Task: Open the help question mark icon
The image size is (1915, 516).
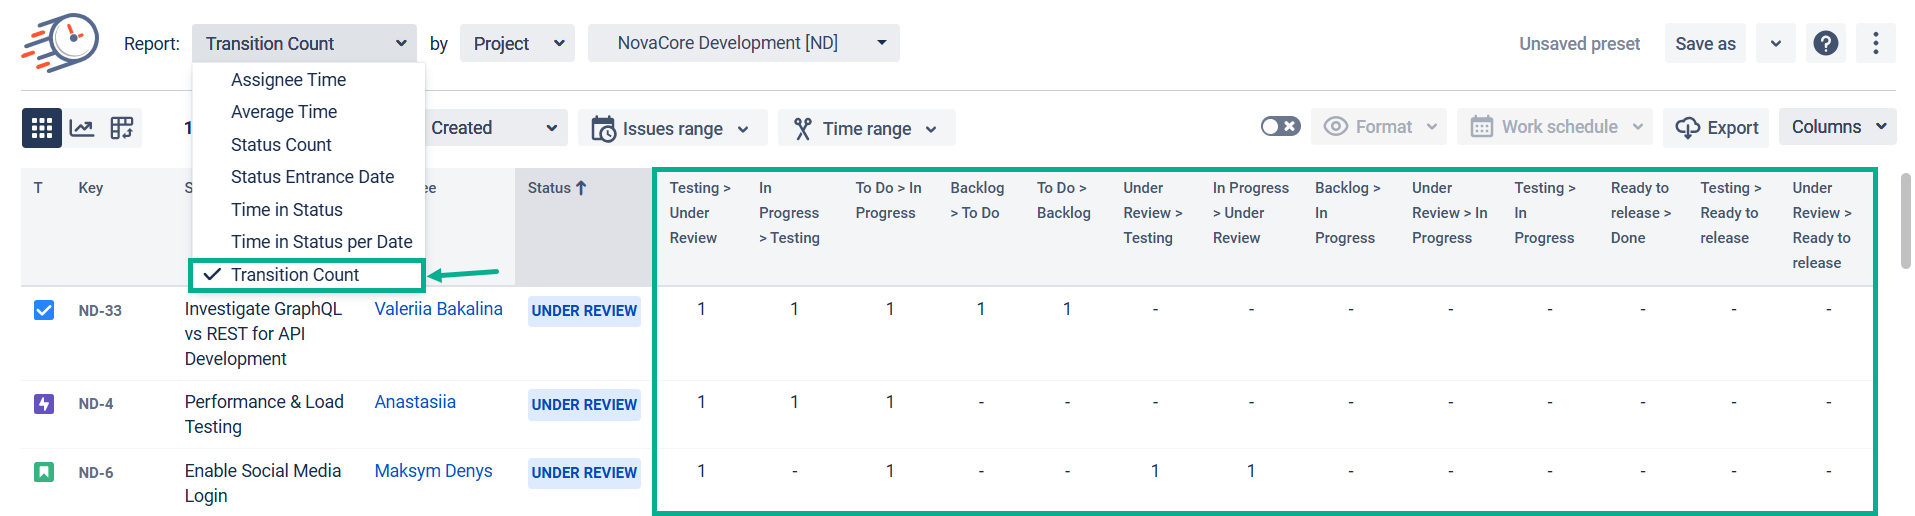Action: click(x=1825, y=43)
